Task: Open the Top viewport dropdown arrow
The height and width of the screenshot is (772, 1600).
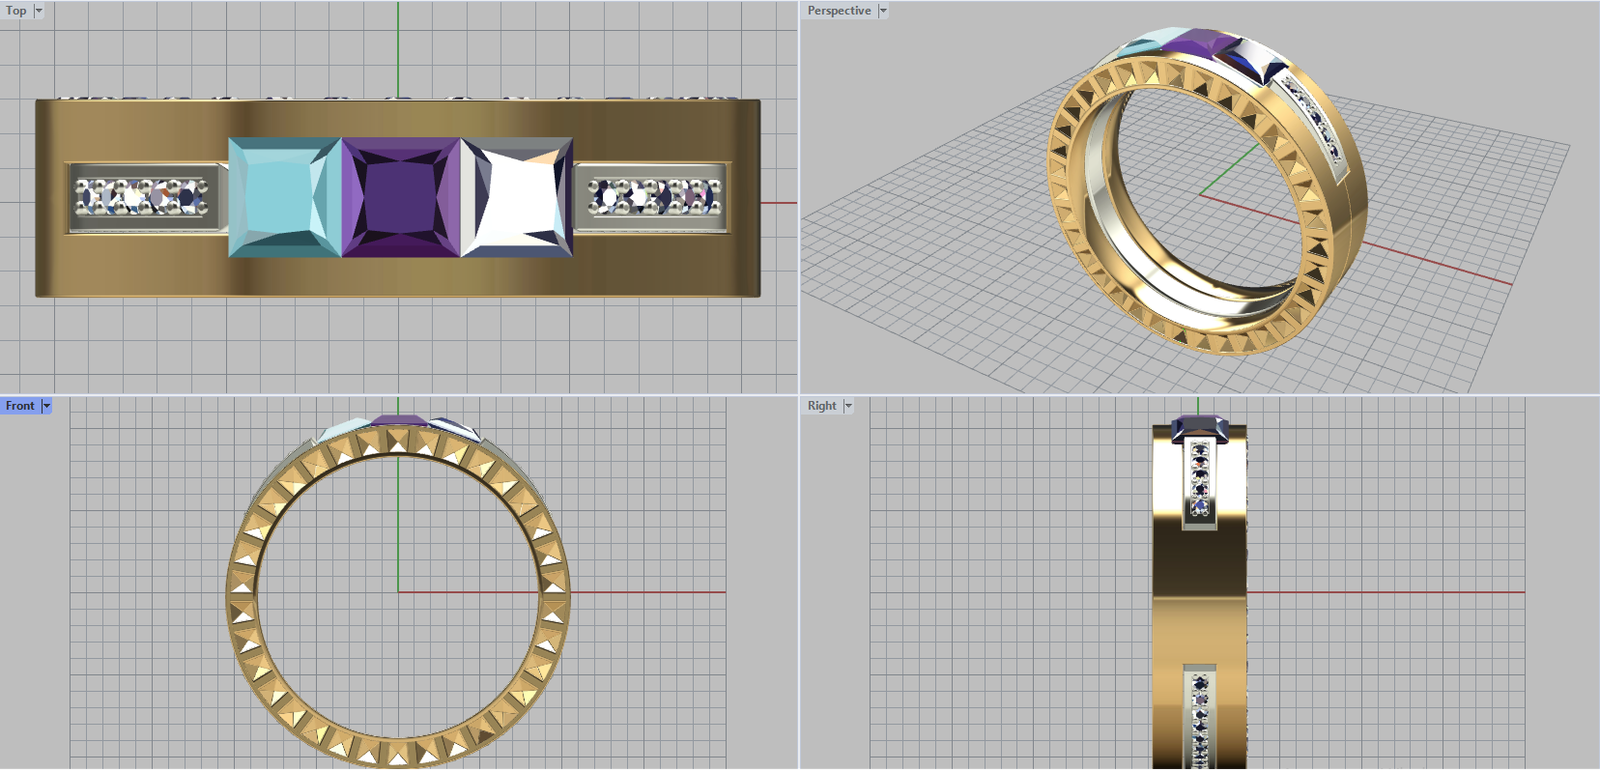Action: pos(39,11)
